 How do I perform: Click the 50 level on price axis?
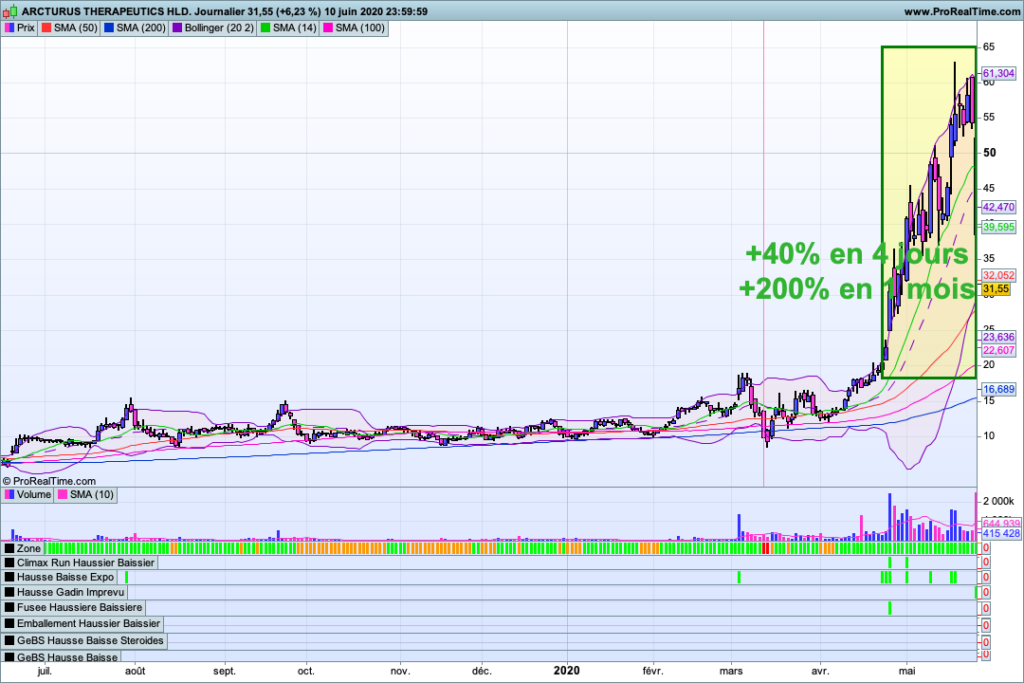point(989,153)
